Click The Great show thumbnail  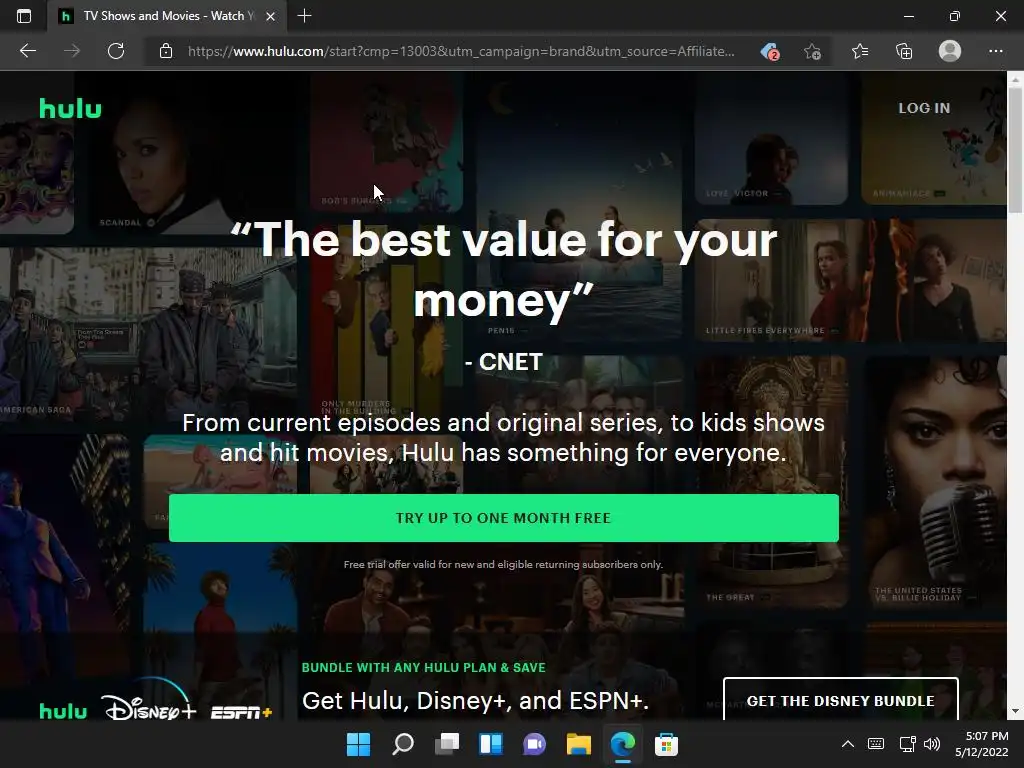click(x=771, y=482)
